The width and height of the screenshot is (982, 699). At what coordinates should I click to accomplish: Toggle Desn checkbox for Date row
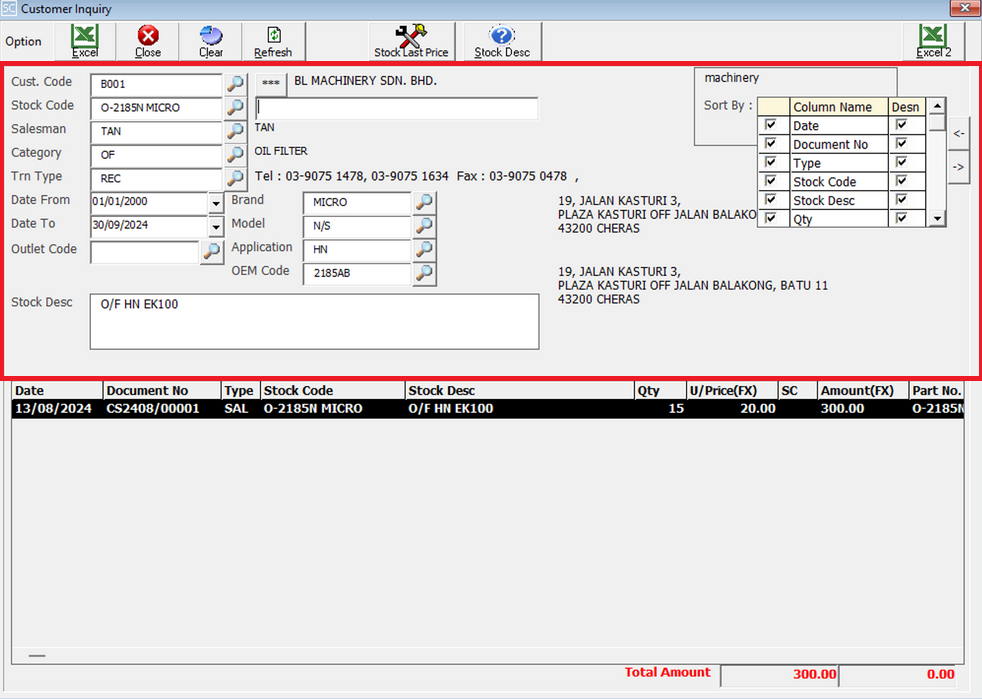[901, 125]
